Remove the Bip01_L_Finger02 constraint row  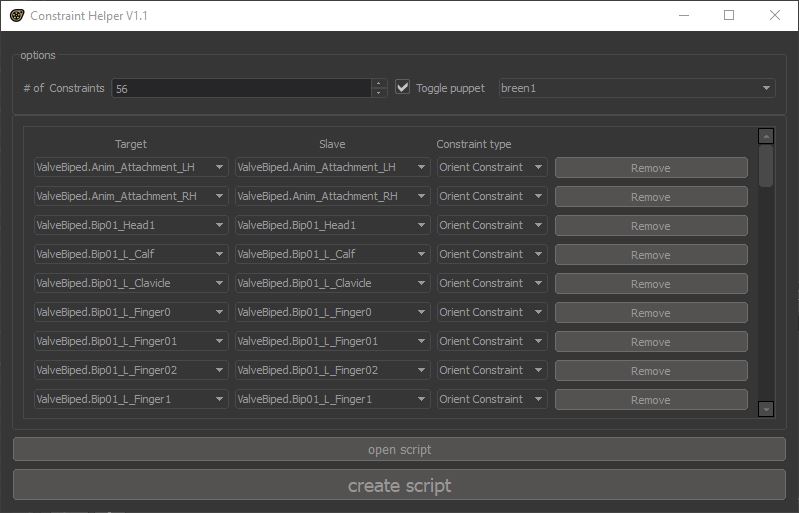click(x=651, y=371)
